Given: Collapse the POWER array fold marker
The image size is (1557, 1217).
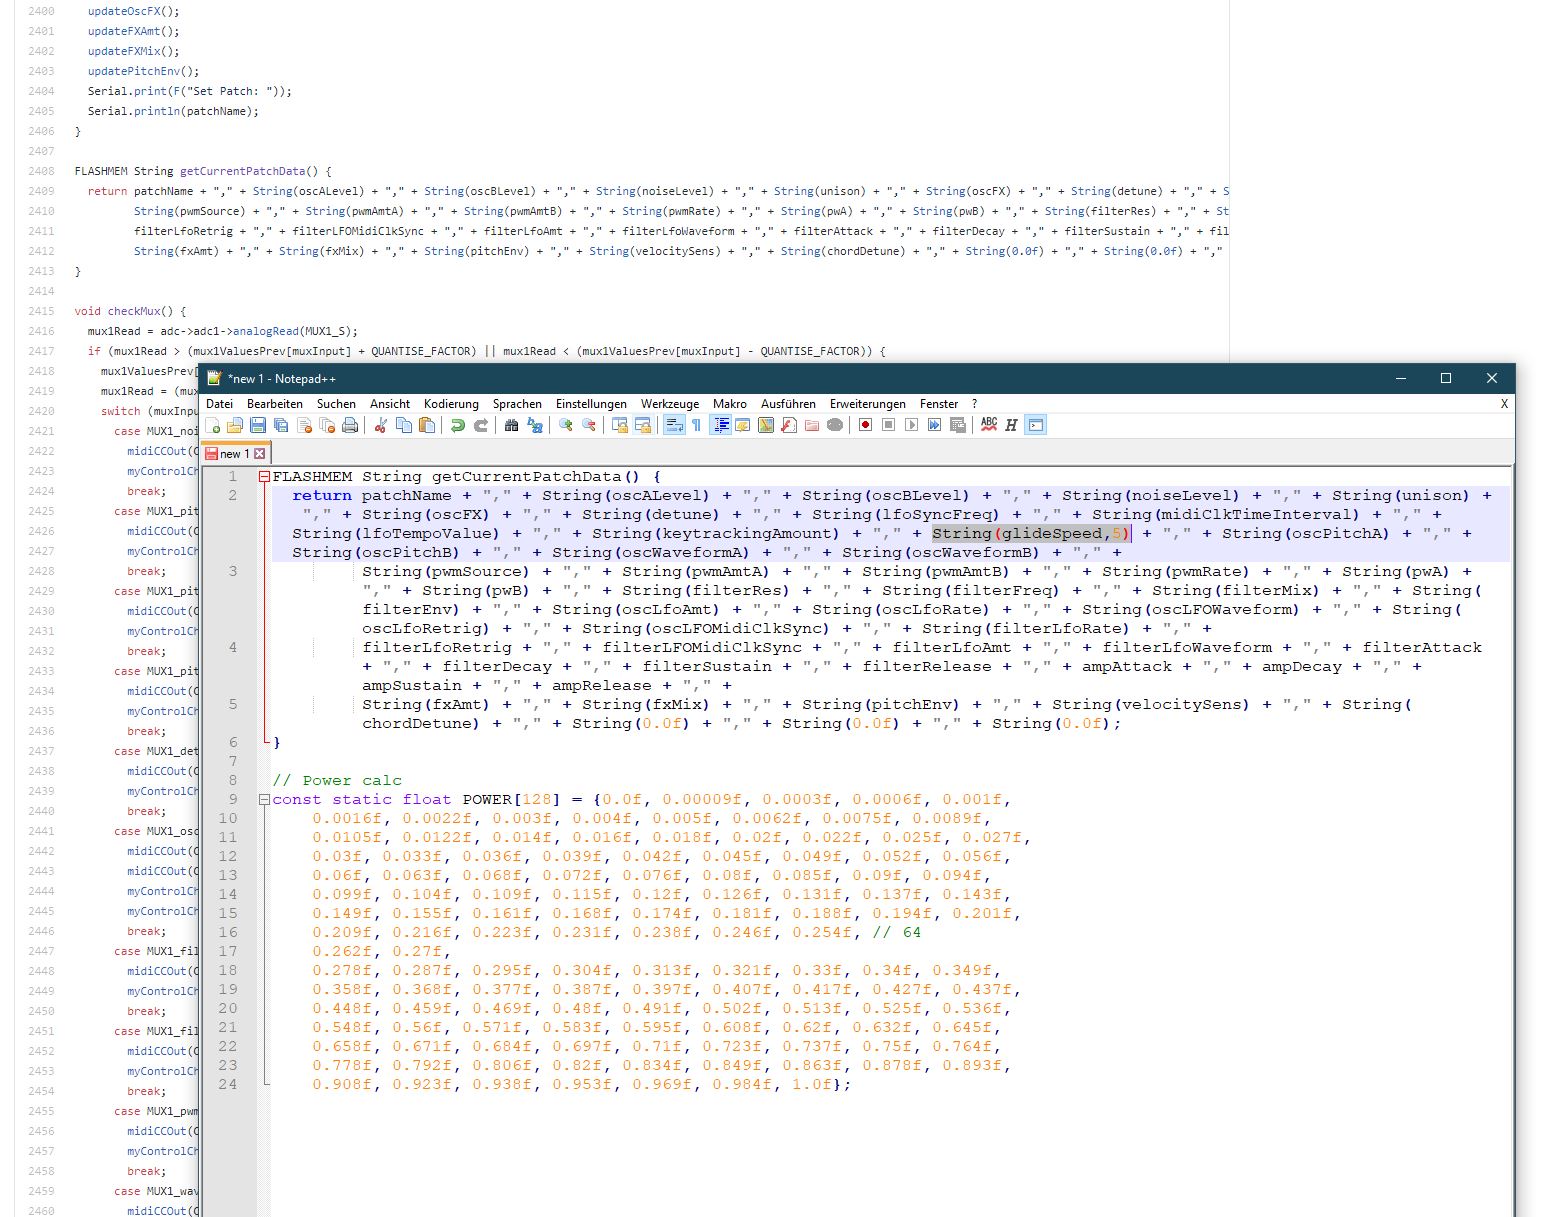Looking at the screenshot, I should click(x=264, y=800).
